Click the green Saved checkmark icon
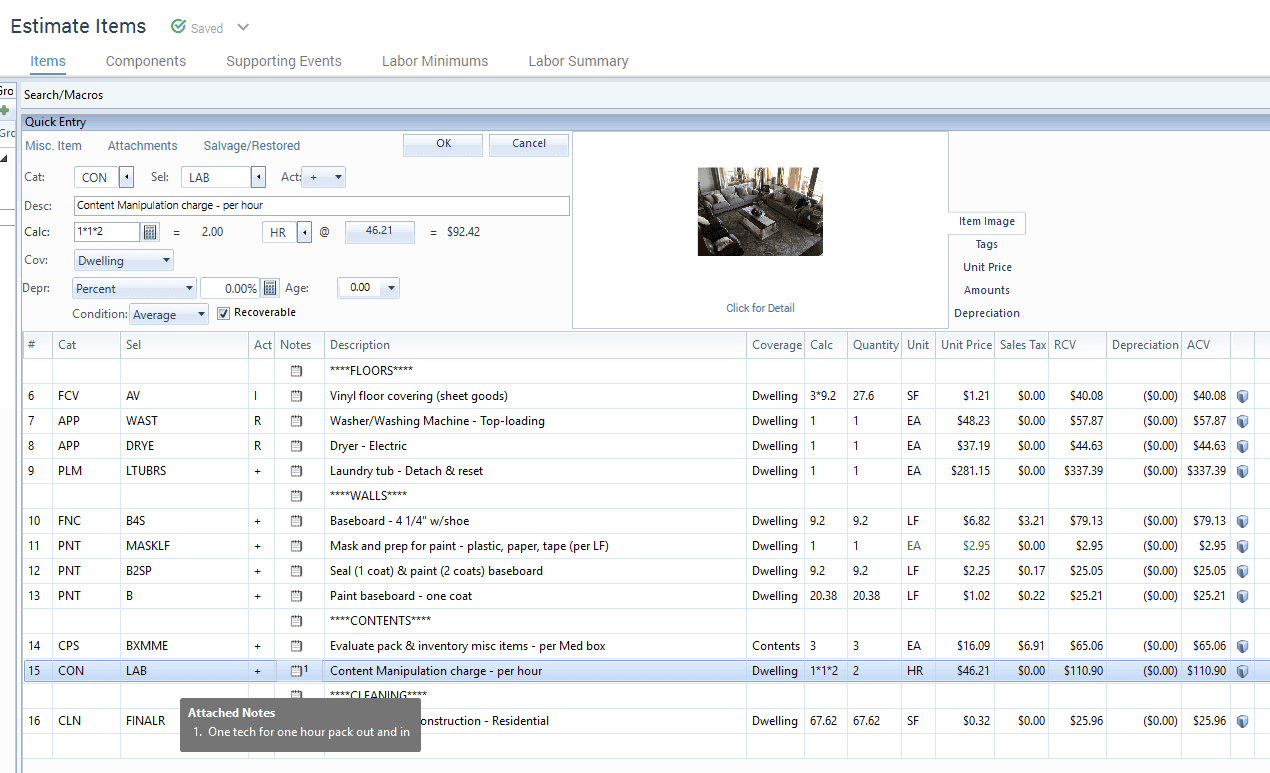1270x773 pixels. coord(178,27)
